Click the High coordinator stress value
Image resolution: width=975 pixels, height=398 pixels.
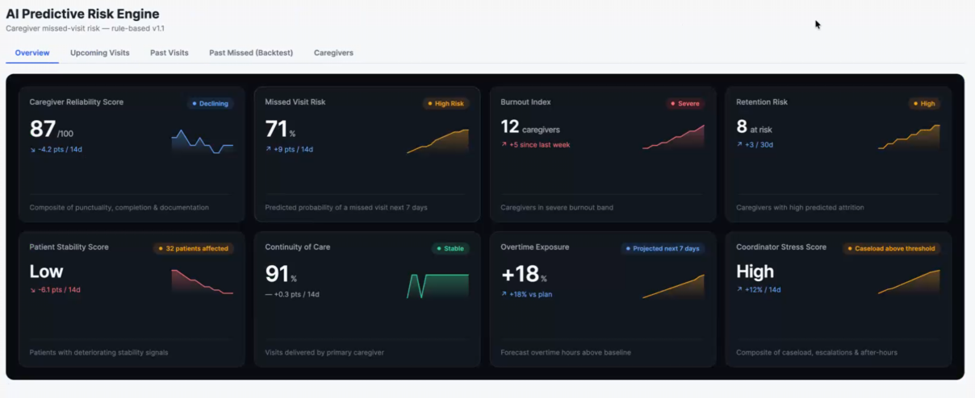(755, 272)
